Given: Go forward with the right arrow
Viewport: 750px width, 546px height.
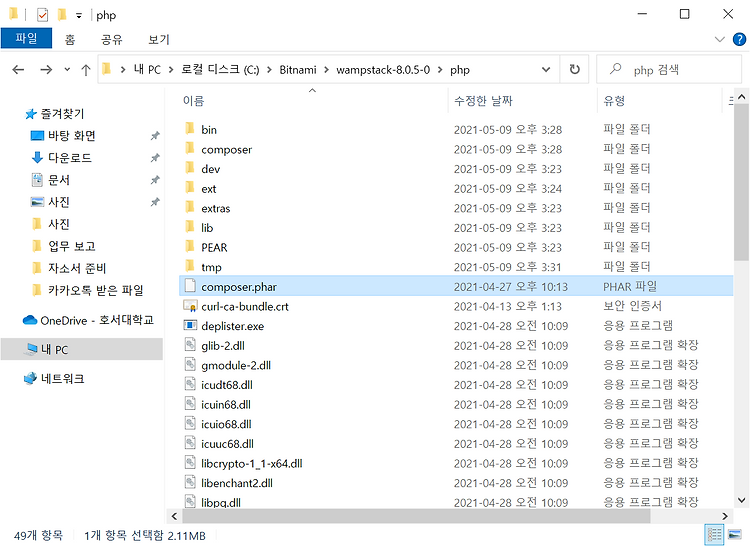Looking at the screenshot, I should click(46, 70).
